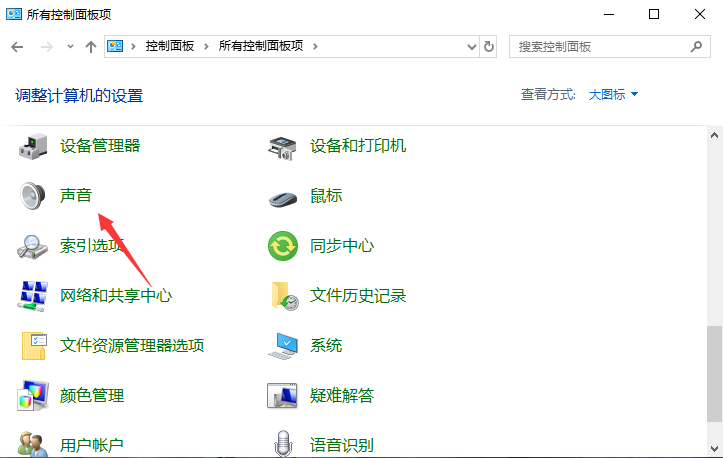Open the 颜色管理 monitor icon
Screen dimensions: 723x458
pos(34,396)
